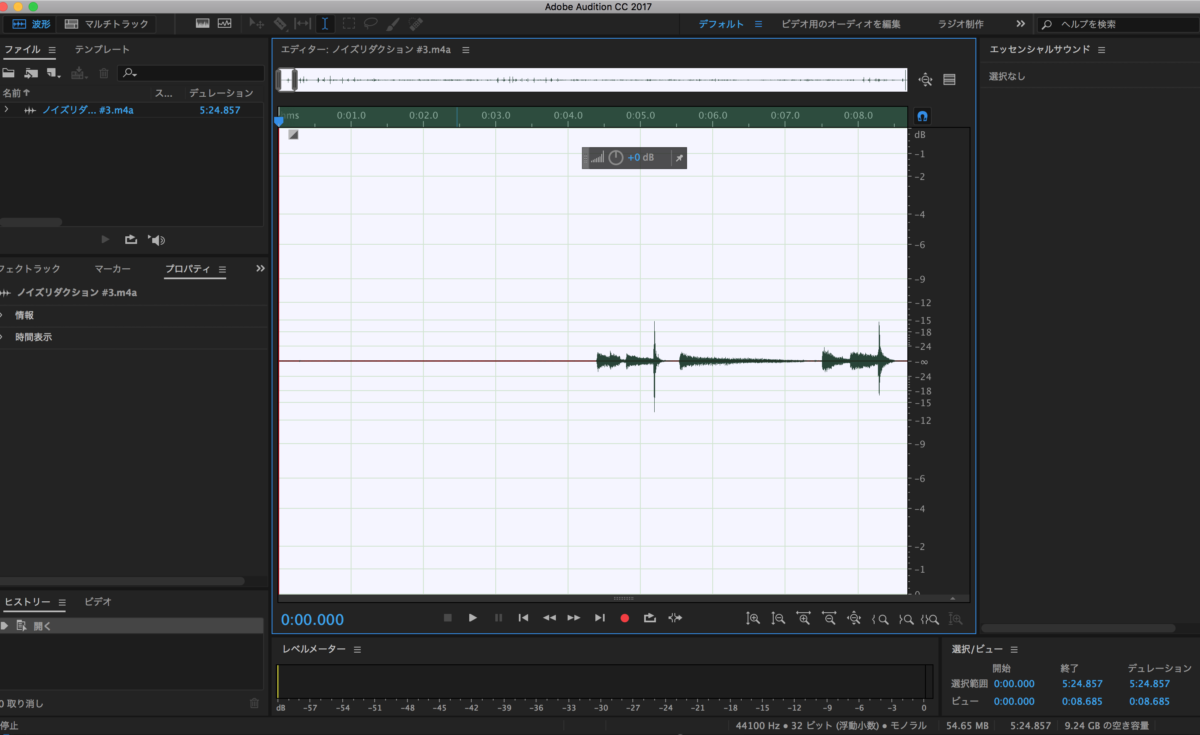1200x735 pixels.
Task: Click the open file folder icon
Action: pos(9,73)
